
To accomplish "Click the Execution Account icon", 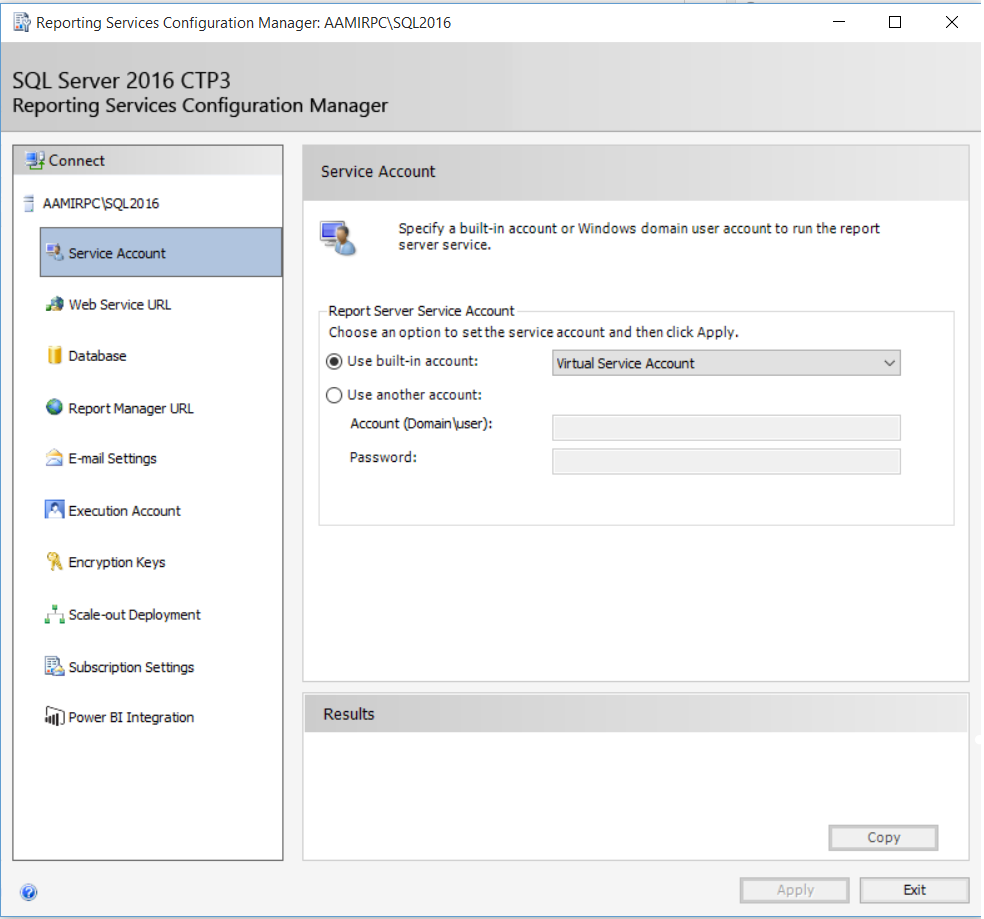I will (55, 509).
